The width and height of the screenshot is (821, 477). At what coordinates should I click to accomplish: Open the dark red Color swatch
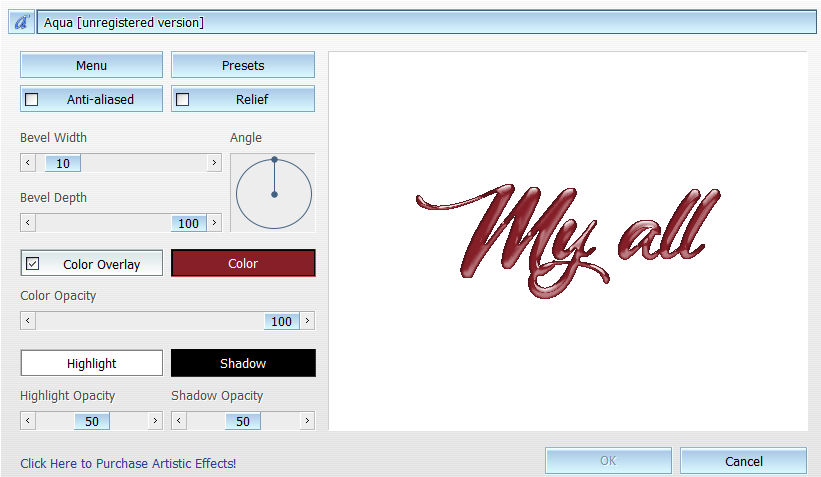[243, 264]
